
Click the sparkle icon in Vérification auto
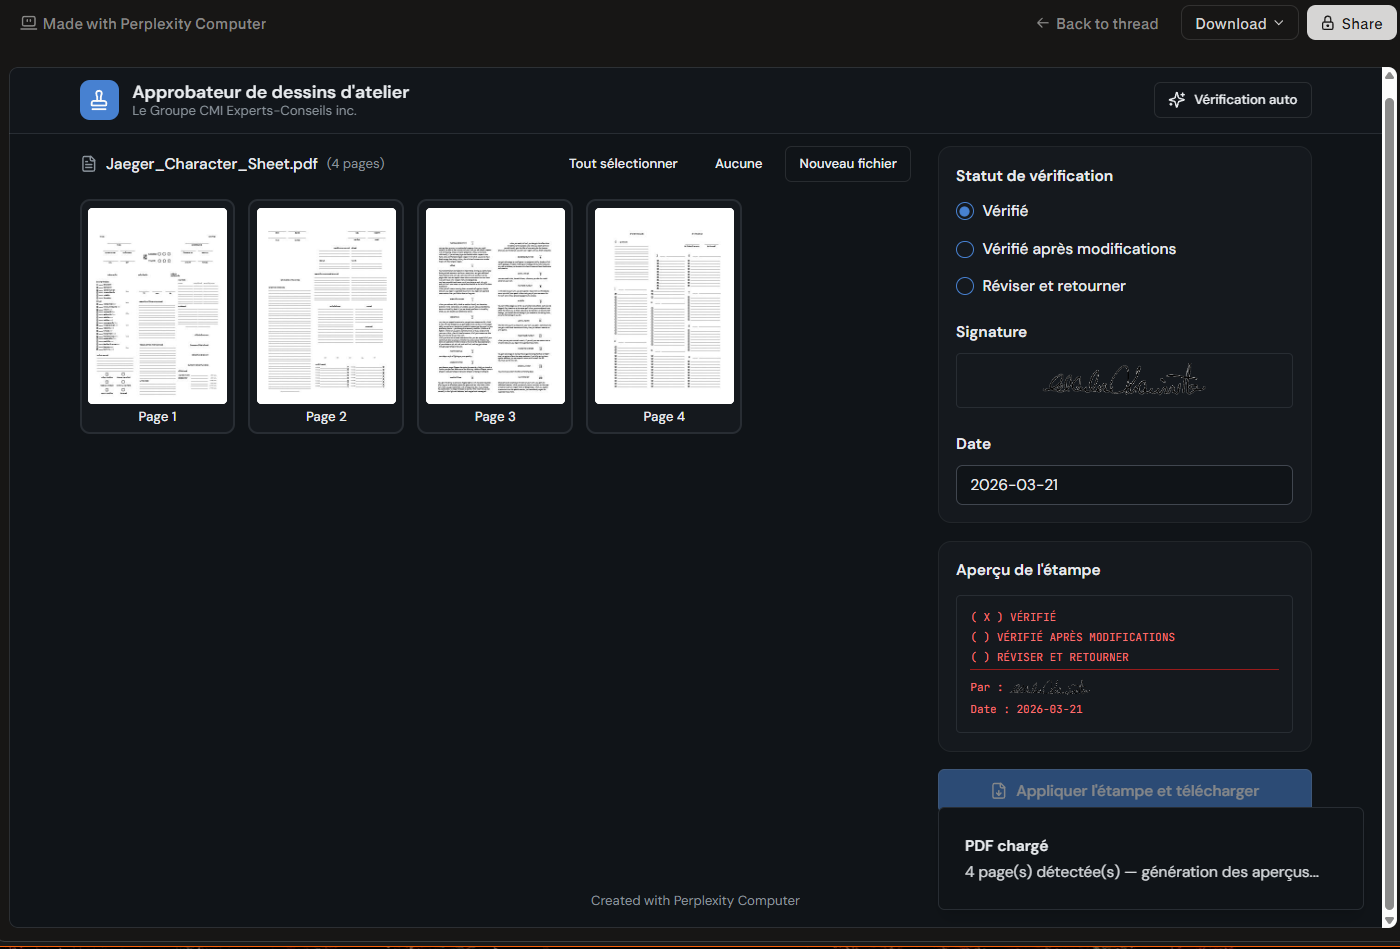point(1177,100)
